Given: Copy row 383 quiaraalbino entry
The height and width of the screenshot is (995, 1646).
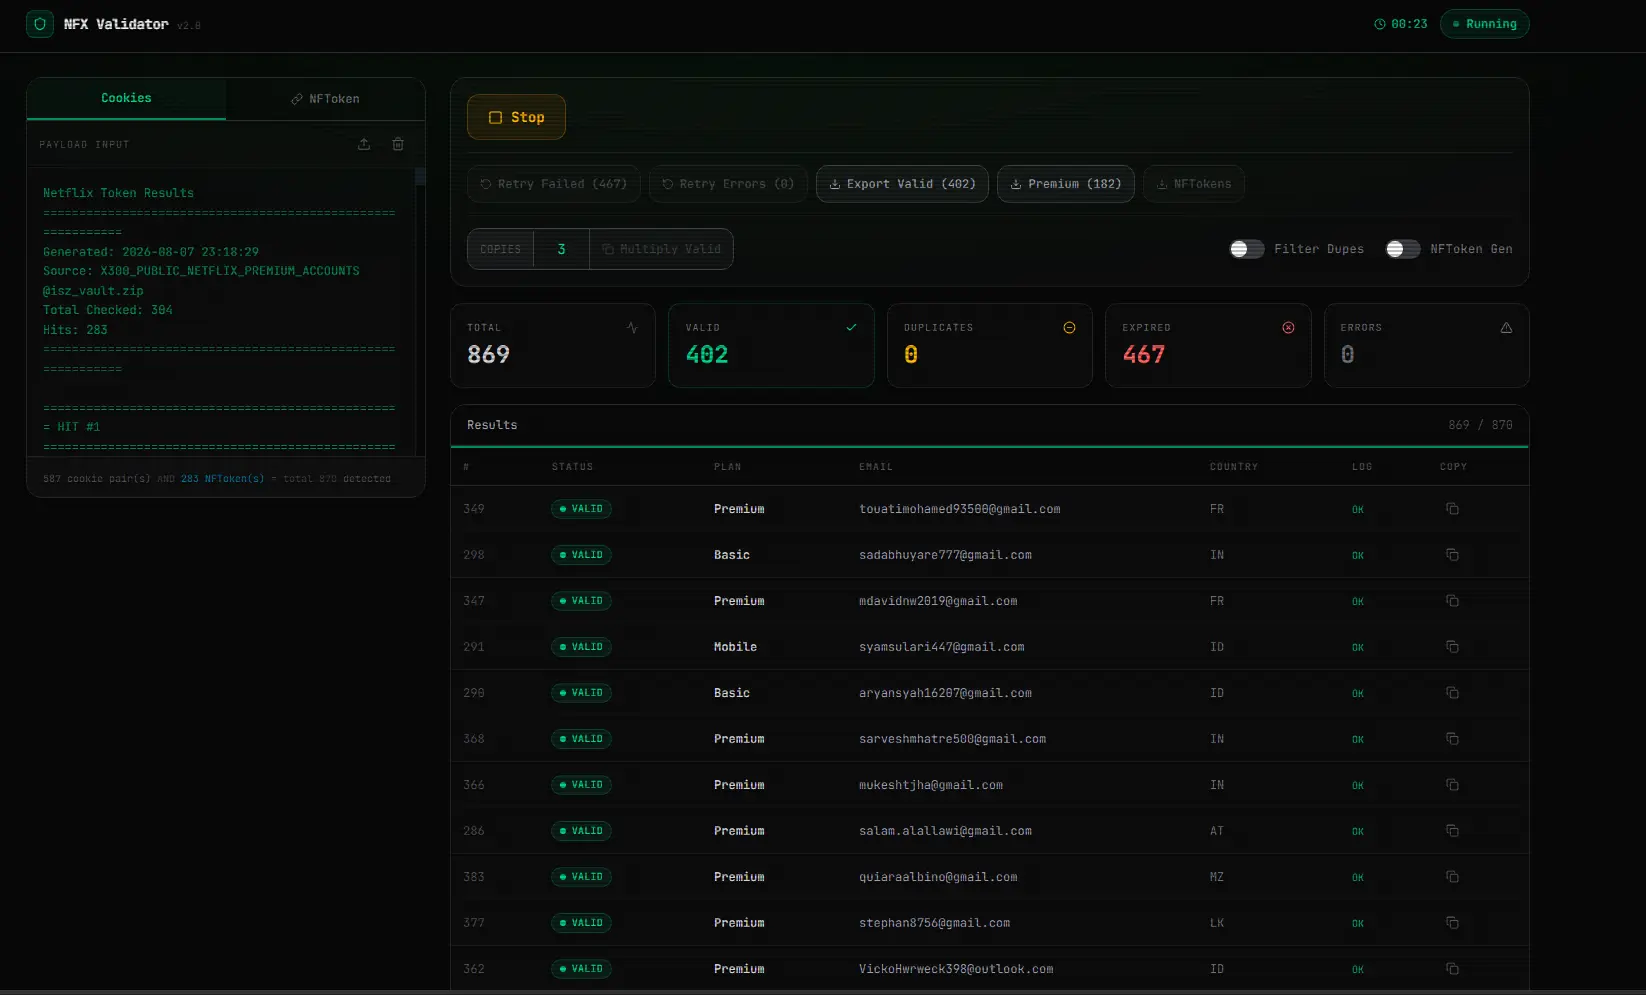Looking at the screenshot, I should pyautogui.click(x=1452, y=877).
